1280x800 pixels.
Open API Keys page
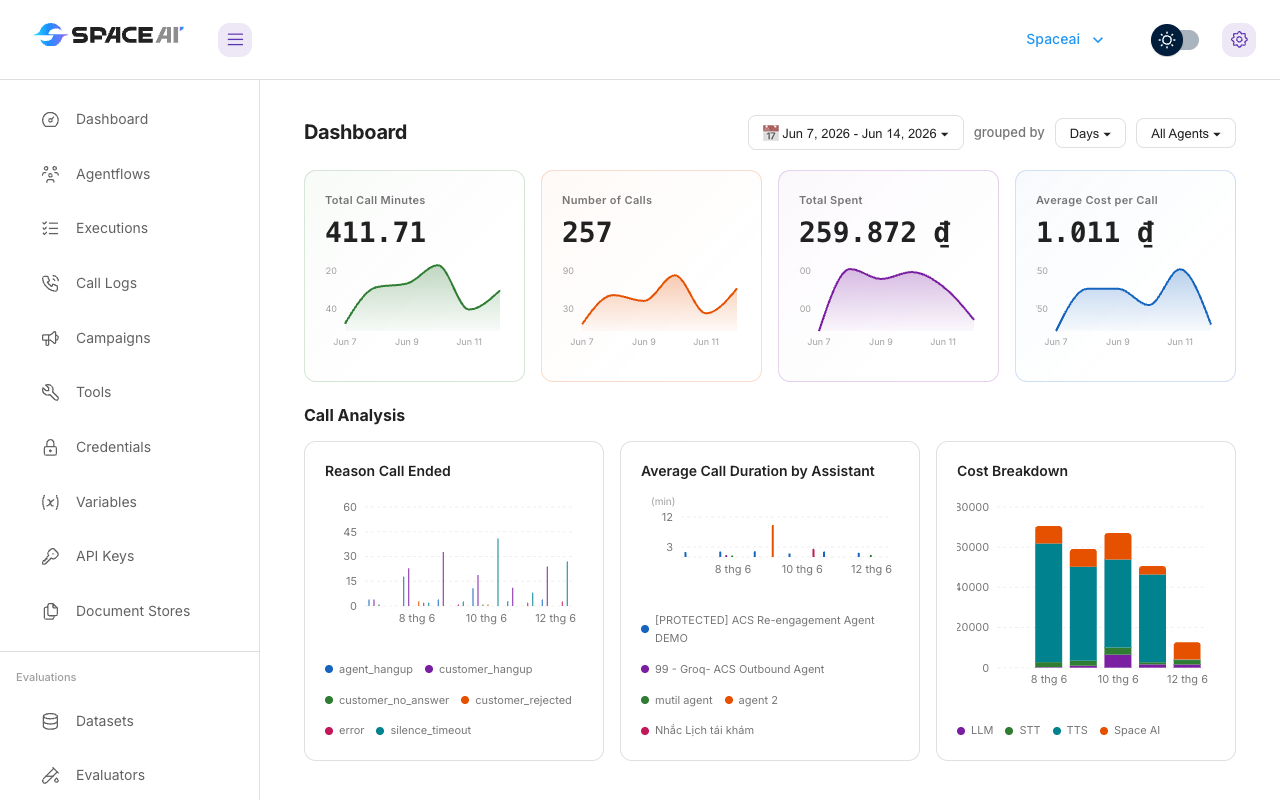(x=130, y=556)
